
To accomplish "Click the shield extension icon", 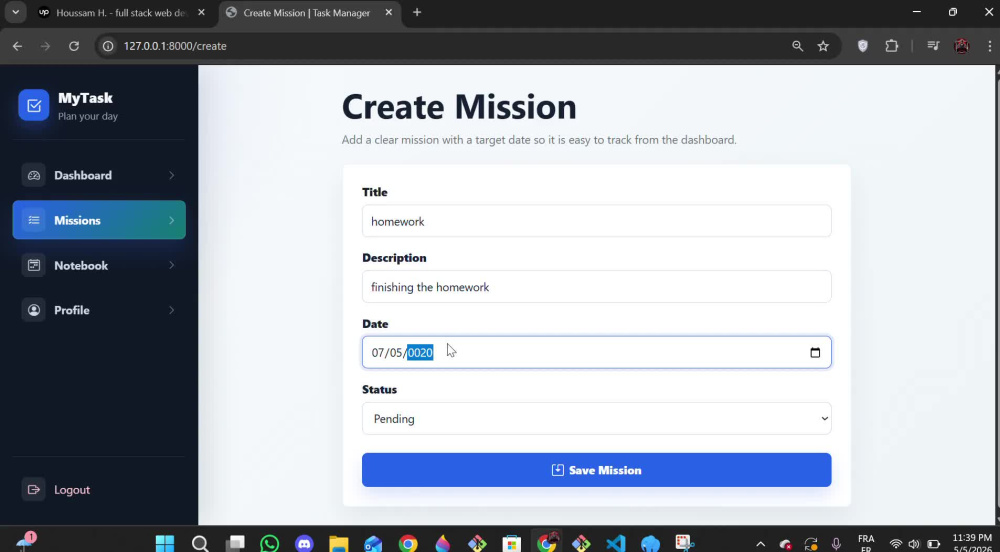I will coord(862,46).
